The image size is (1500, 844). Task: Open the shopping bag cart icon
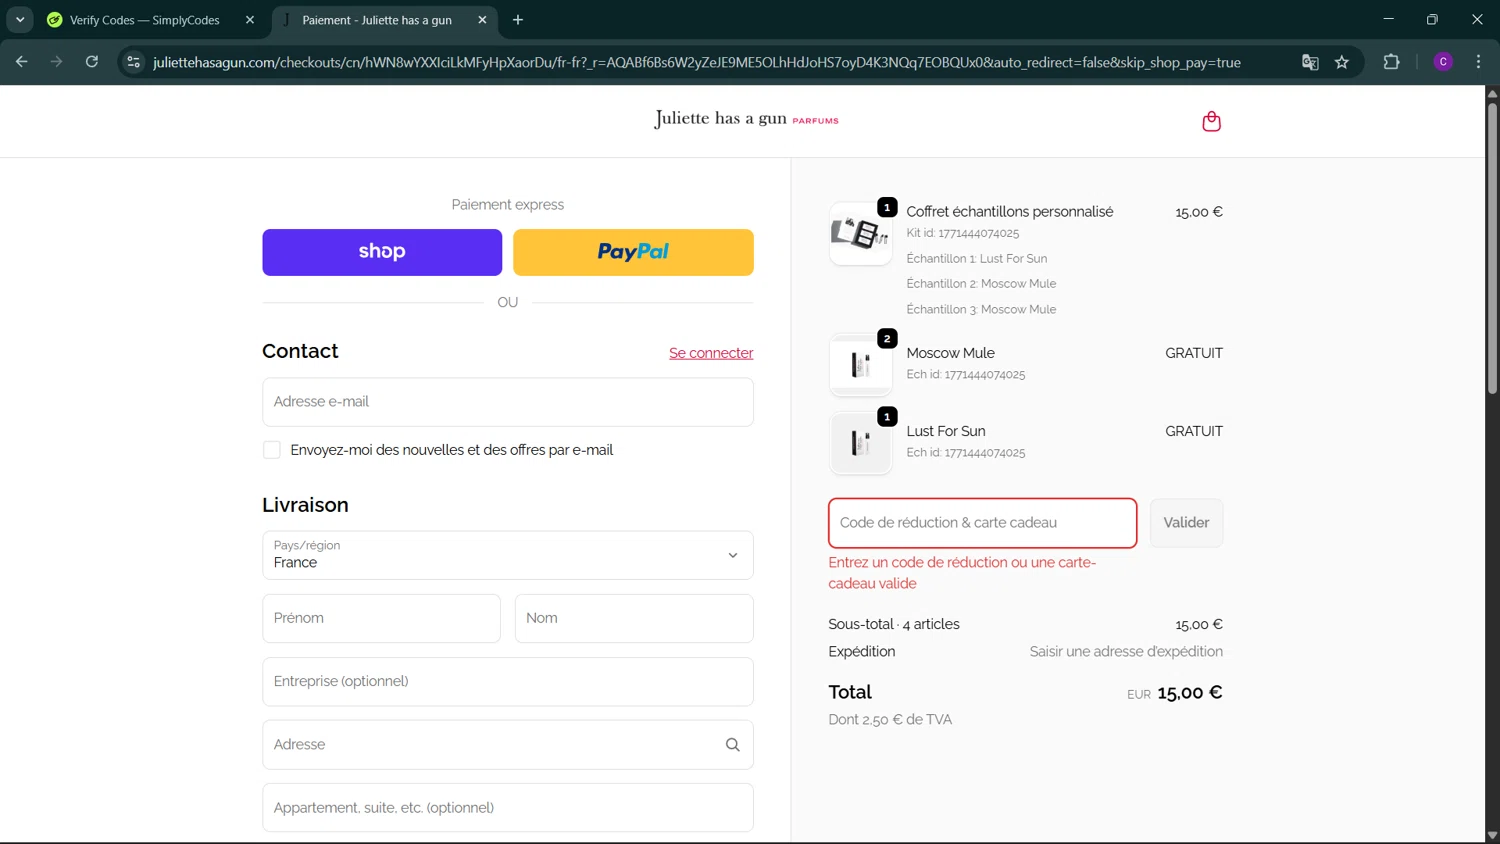[x=1211, y=121]
